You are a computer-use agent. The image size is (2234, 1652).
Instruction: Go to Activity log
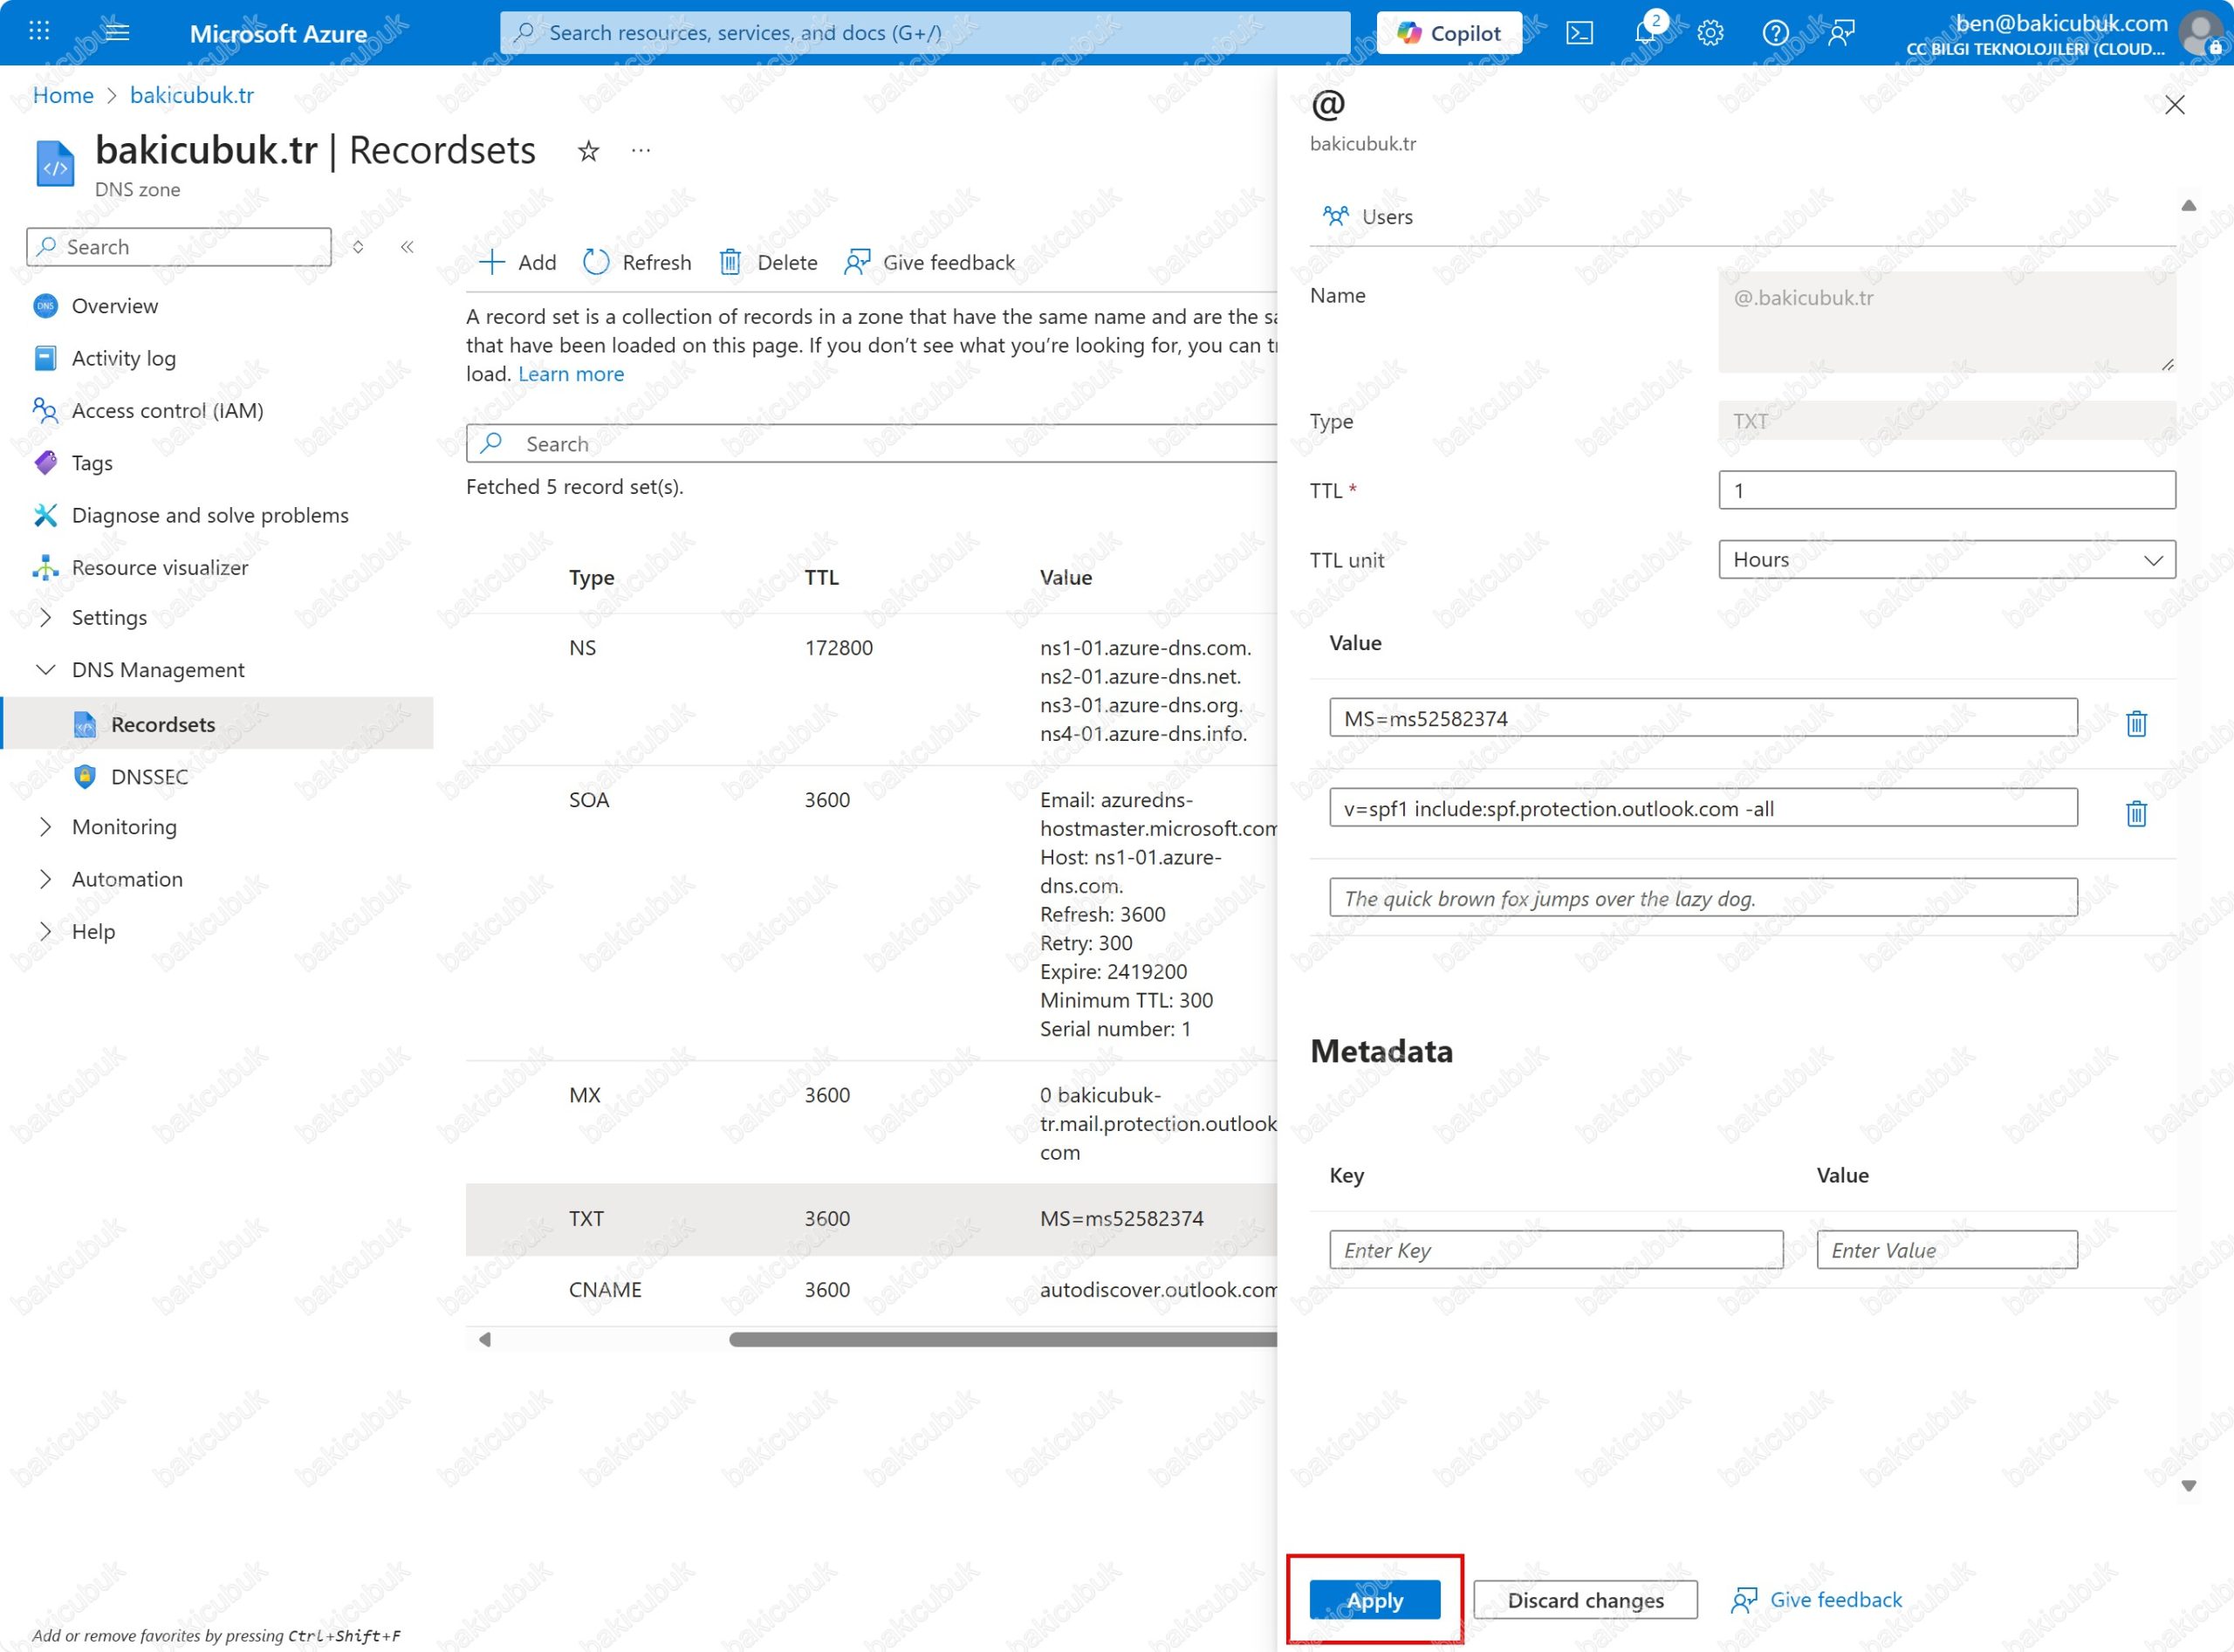point(123,358)
